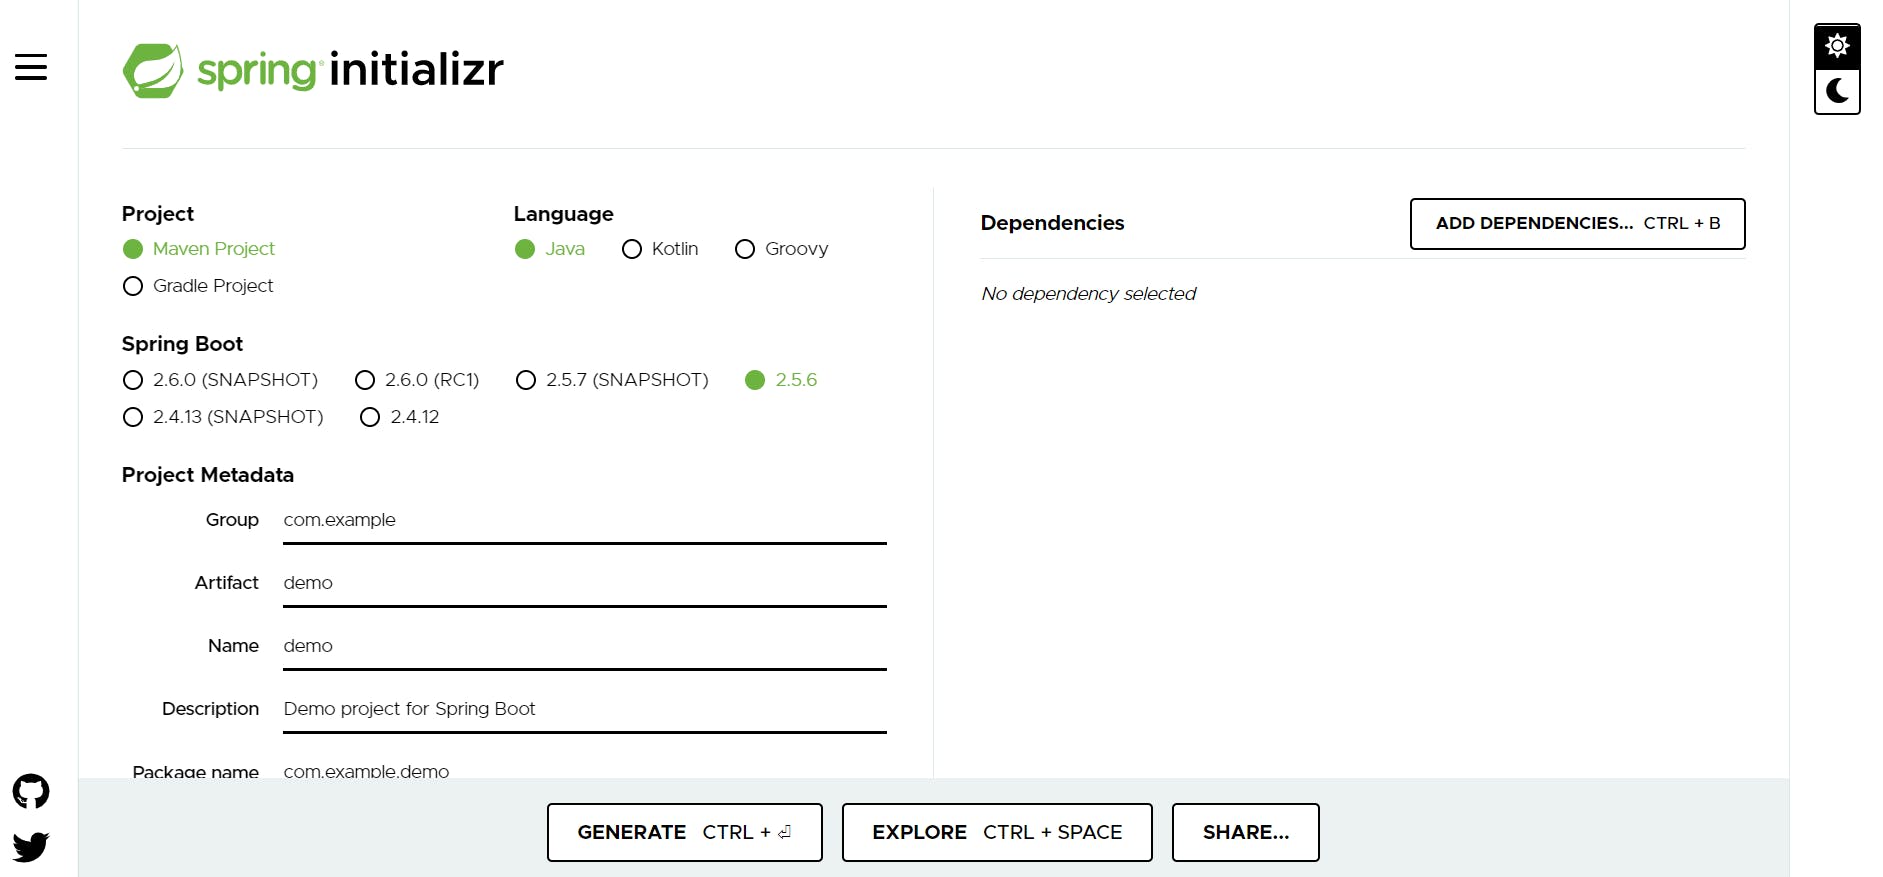Open the Twitter link icon
Viewport: 1883px width, 877px height.
[x=31, y=846]
